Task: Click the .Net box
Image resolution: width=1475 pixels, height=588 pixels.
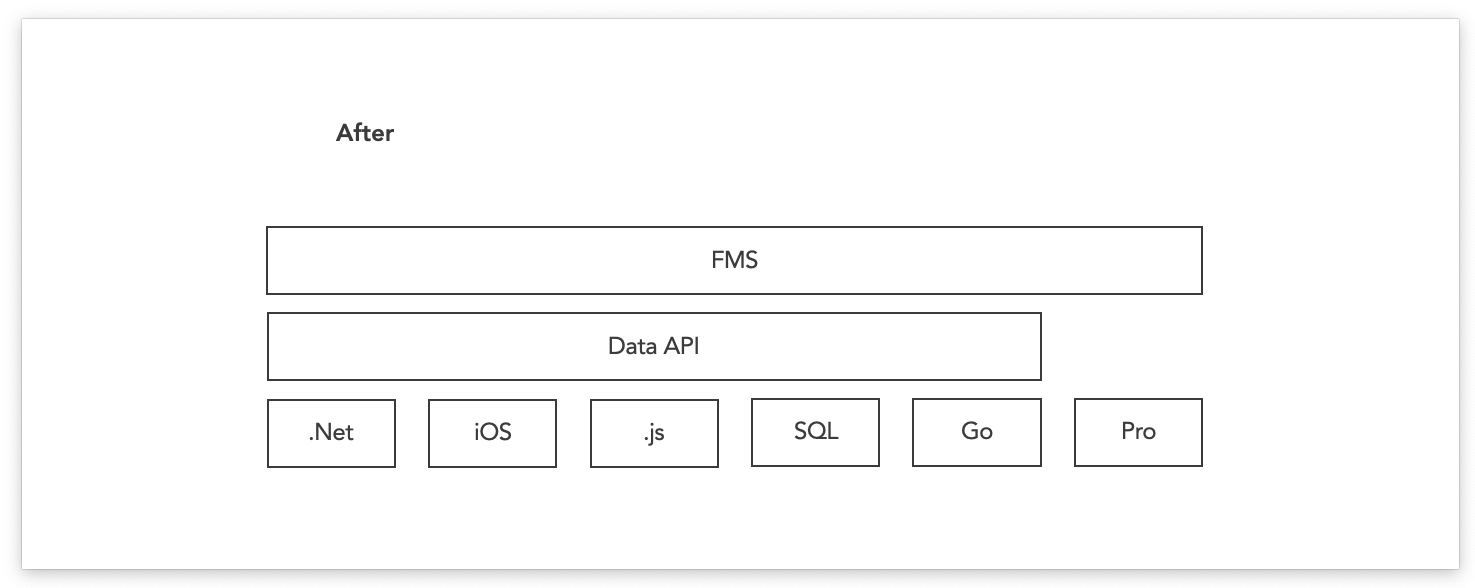Action: 331,433
